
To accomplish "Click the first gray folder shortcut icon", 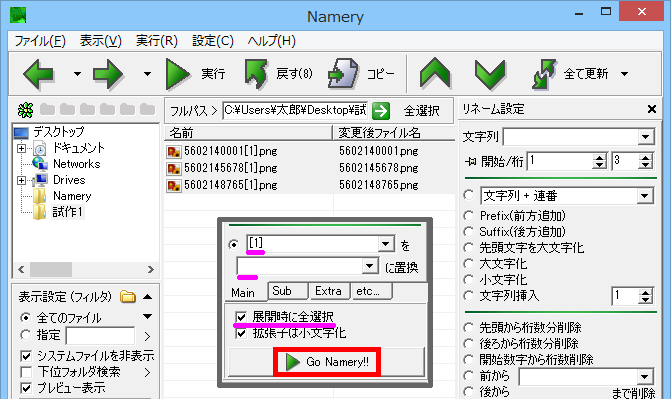I will click(x=48, y=109).
